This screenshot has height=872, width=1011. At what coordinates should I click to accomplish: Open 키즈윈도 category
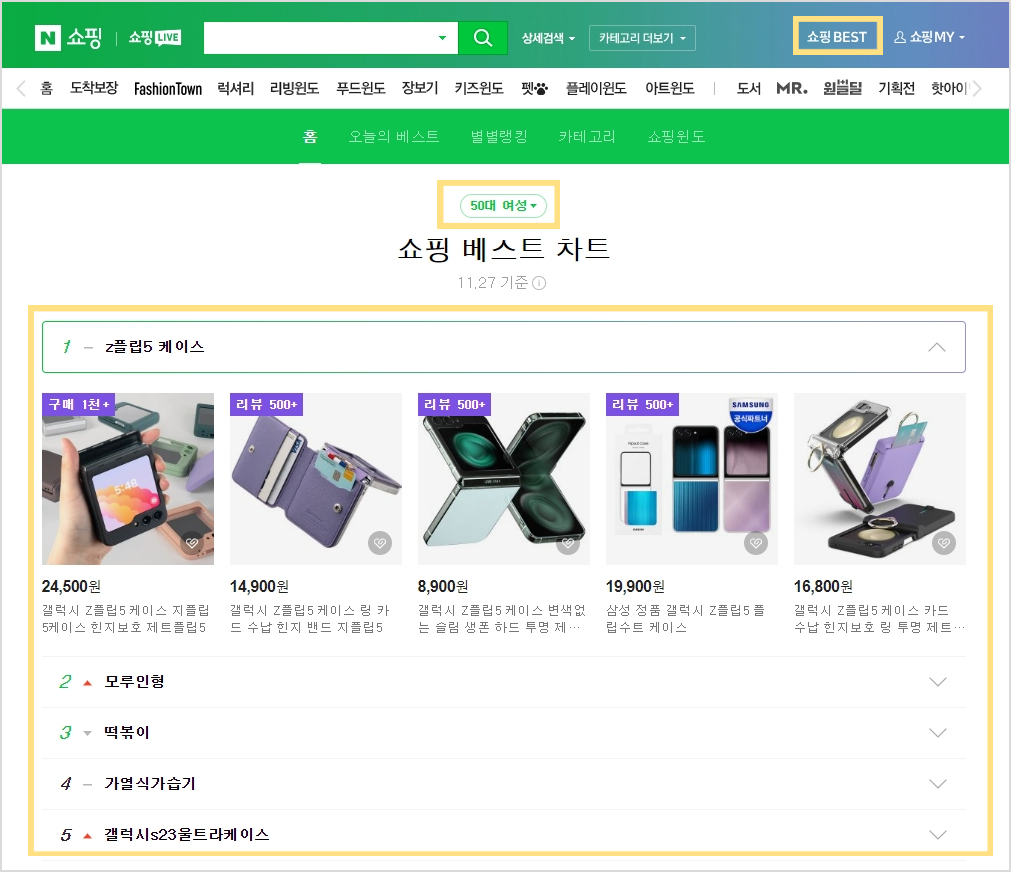pyautogui.click(x=479, y=88)
